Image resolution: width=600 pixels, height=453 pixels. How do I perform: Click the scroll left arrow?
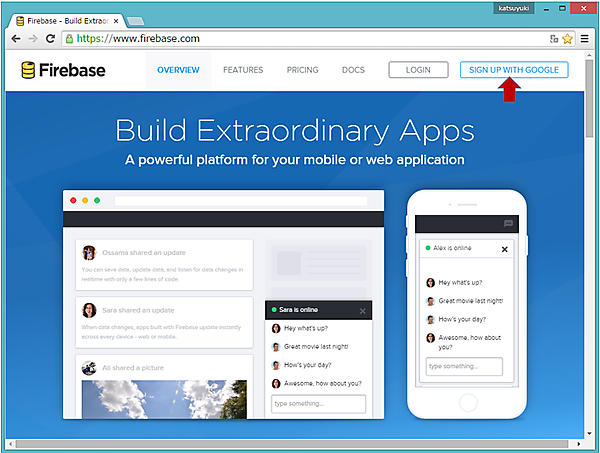(x=10, y=444)
